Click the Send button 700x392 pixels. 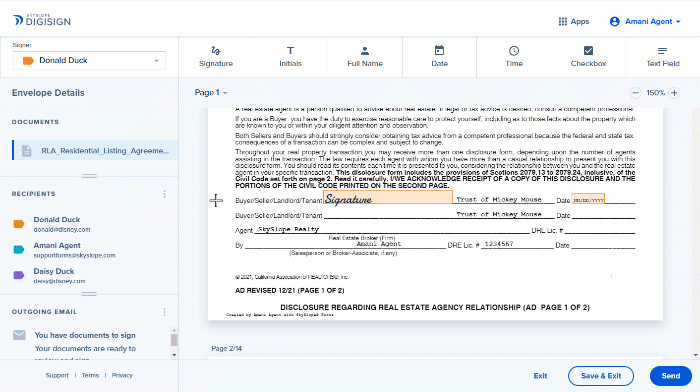671,376
